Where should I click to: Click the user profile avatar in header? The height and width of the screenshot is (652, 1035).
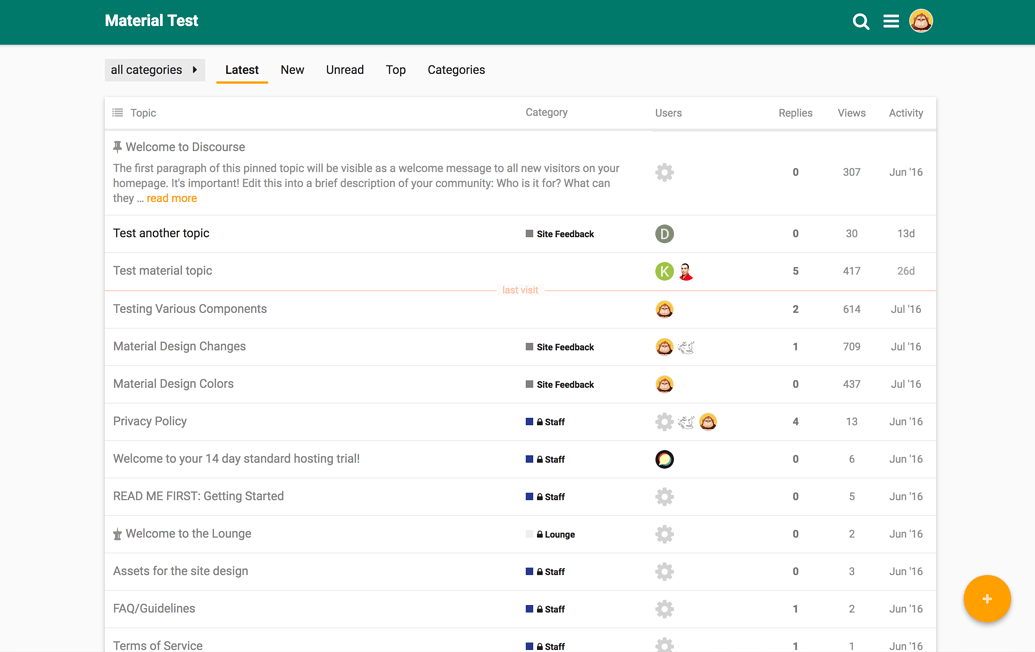(x=921, y=21)
